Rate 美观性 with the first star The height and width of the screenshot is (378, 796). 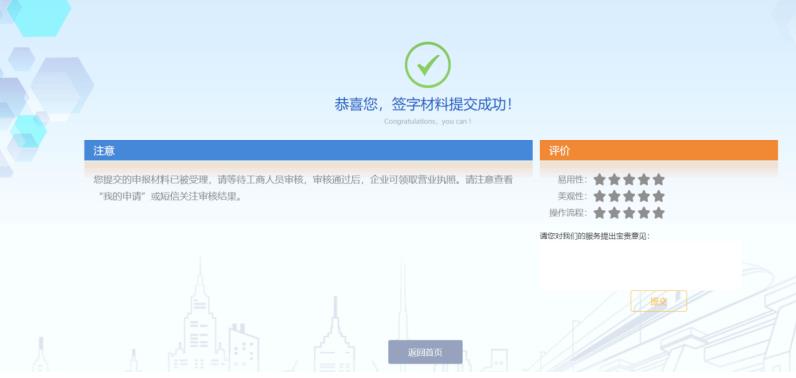click(600, 196)
